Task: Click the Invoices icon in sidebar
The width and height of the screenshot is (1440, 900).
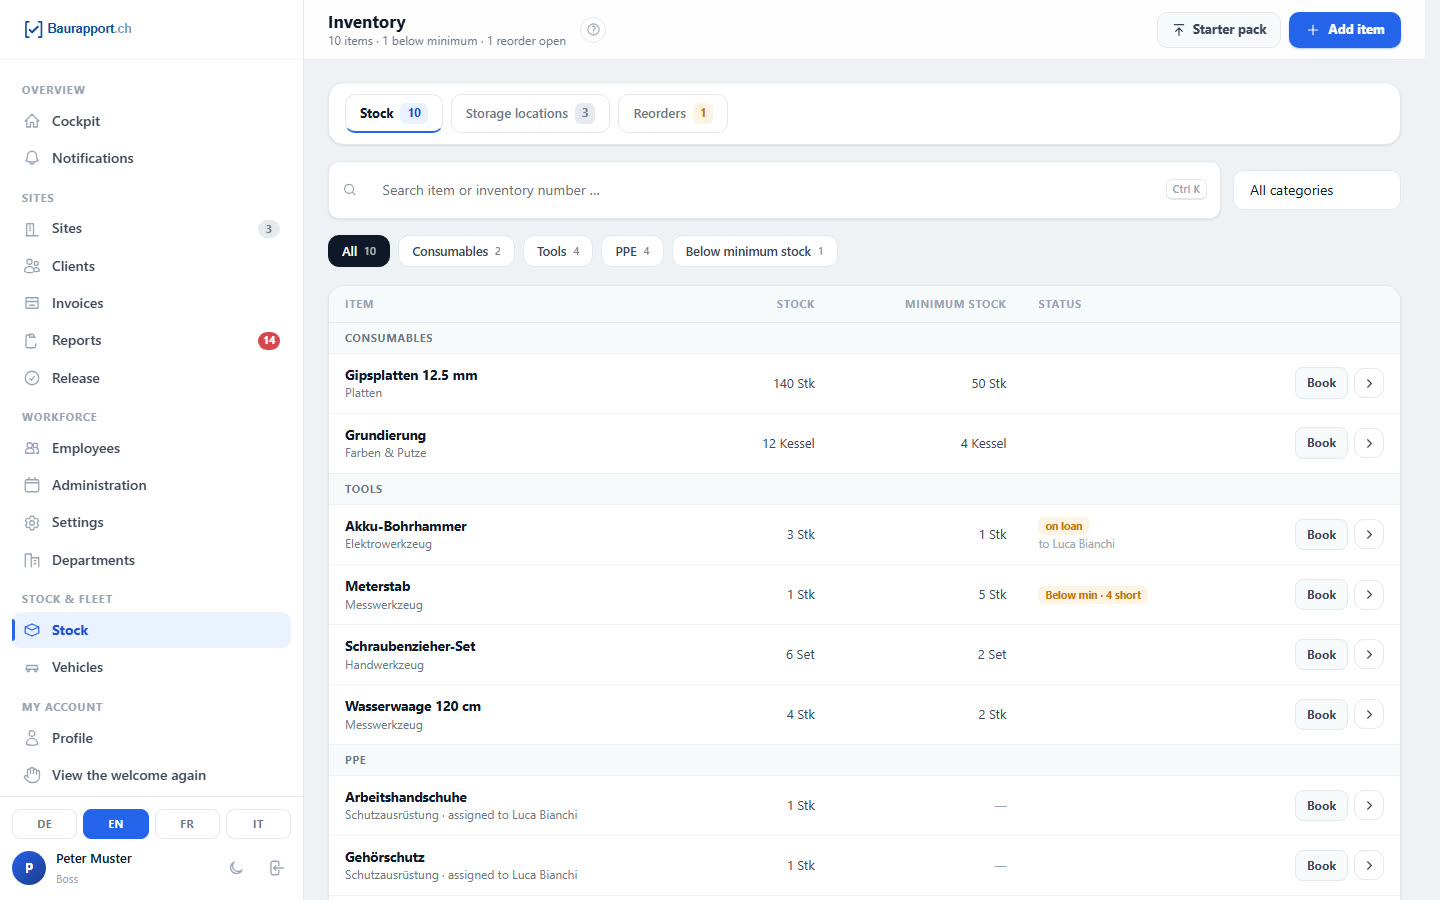Action: (32, 303)
